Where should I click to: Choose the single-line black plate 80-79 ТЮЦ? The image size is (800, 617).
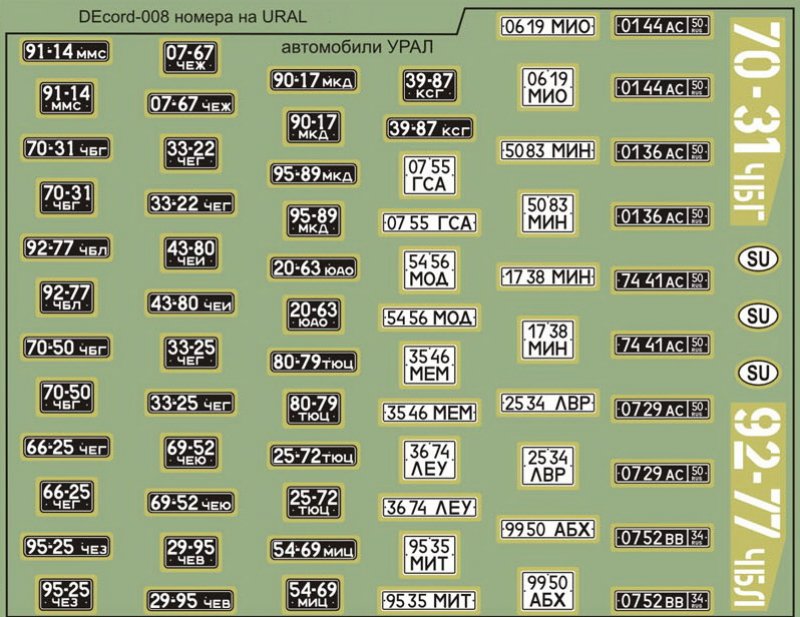[313, 362]
